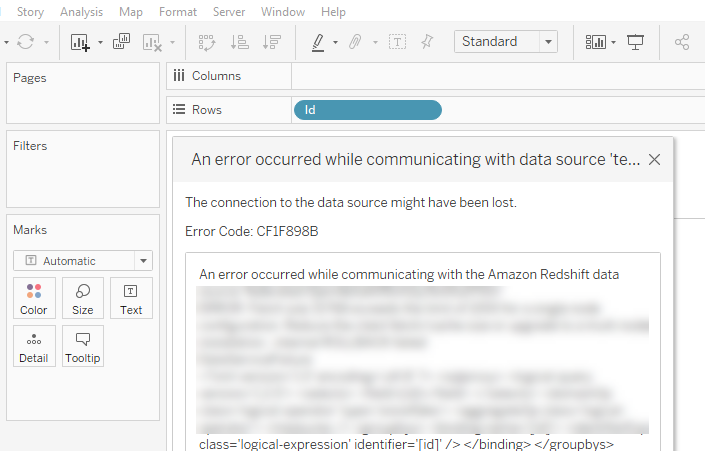Click the duplicate sheet icon
This screenshot has width=705, height=451.
click(x=121, y=42)
